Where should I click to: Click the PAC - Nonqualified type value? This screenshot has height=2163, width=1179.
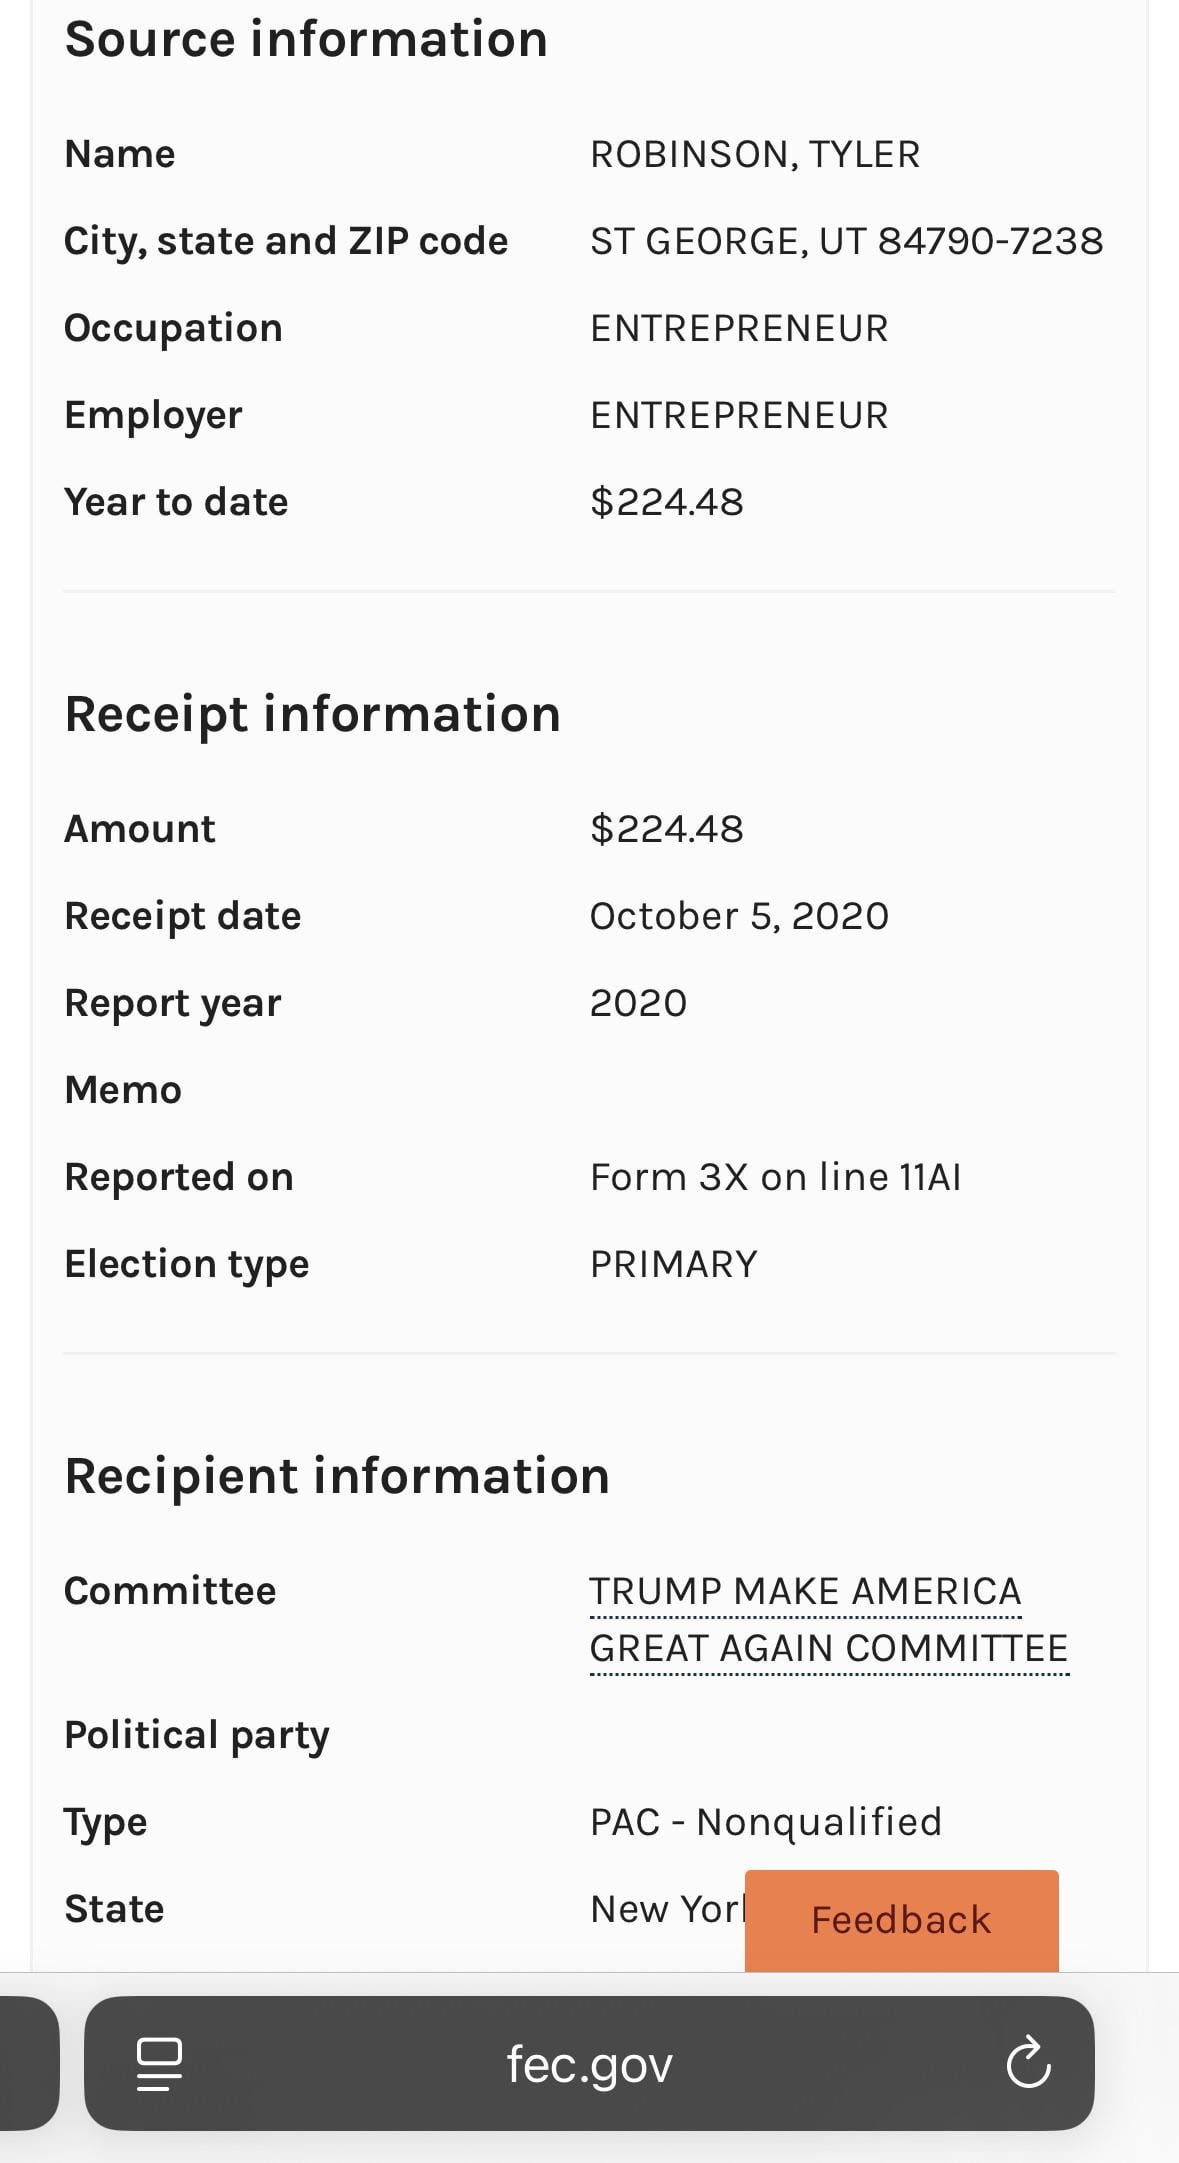click(x=766, y=1822)
